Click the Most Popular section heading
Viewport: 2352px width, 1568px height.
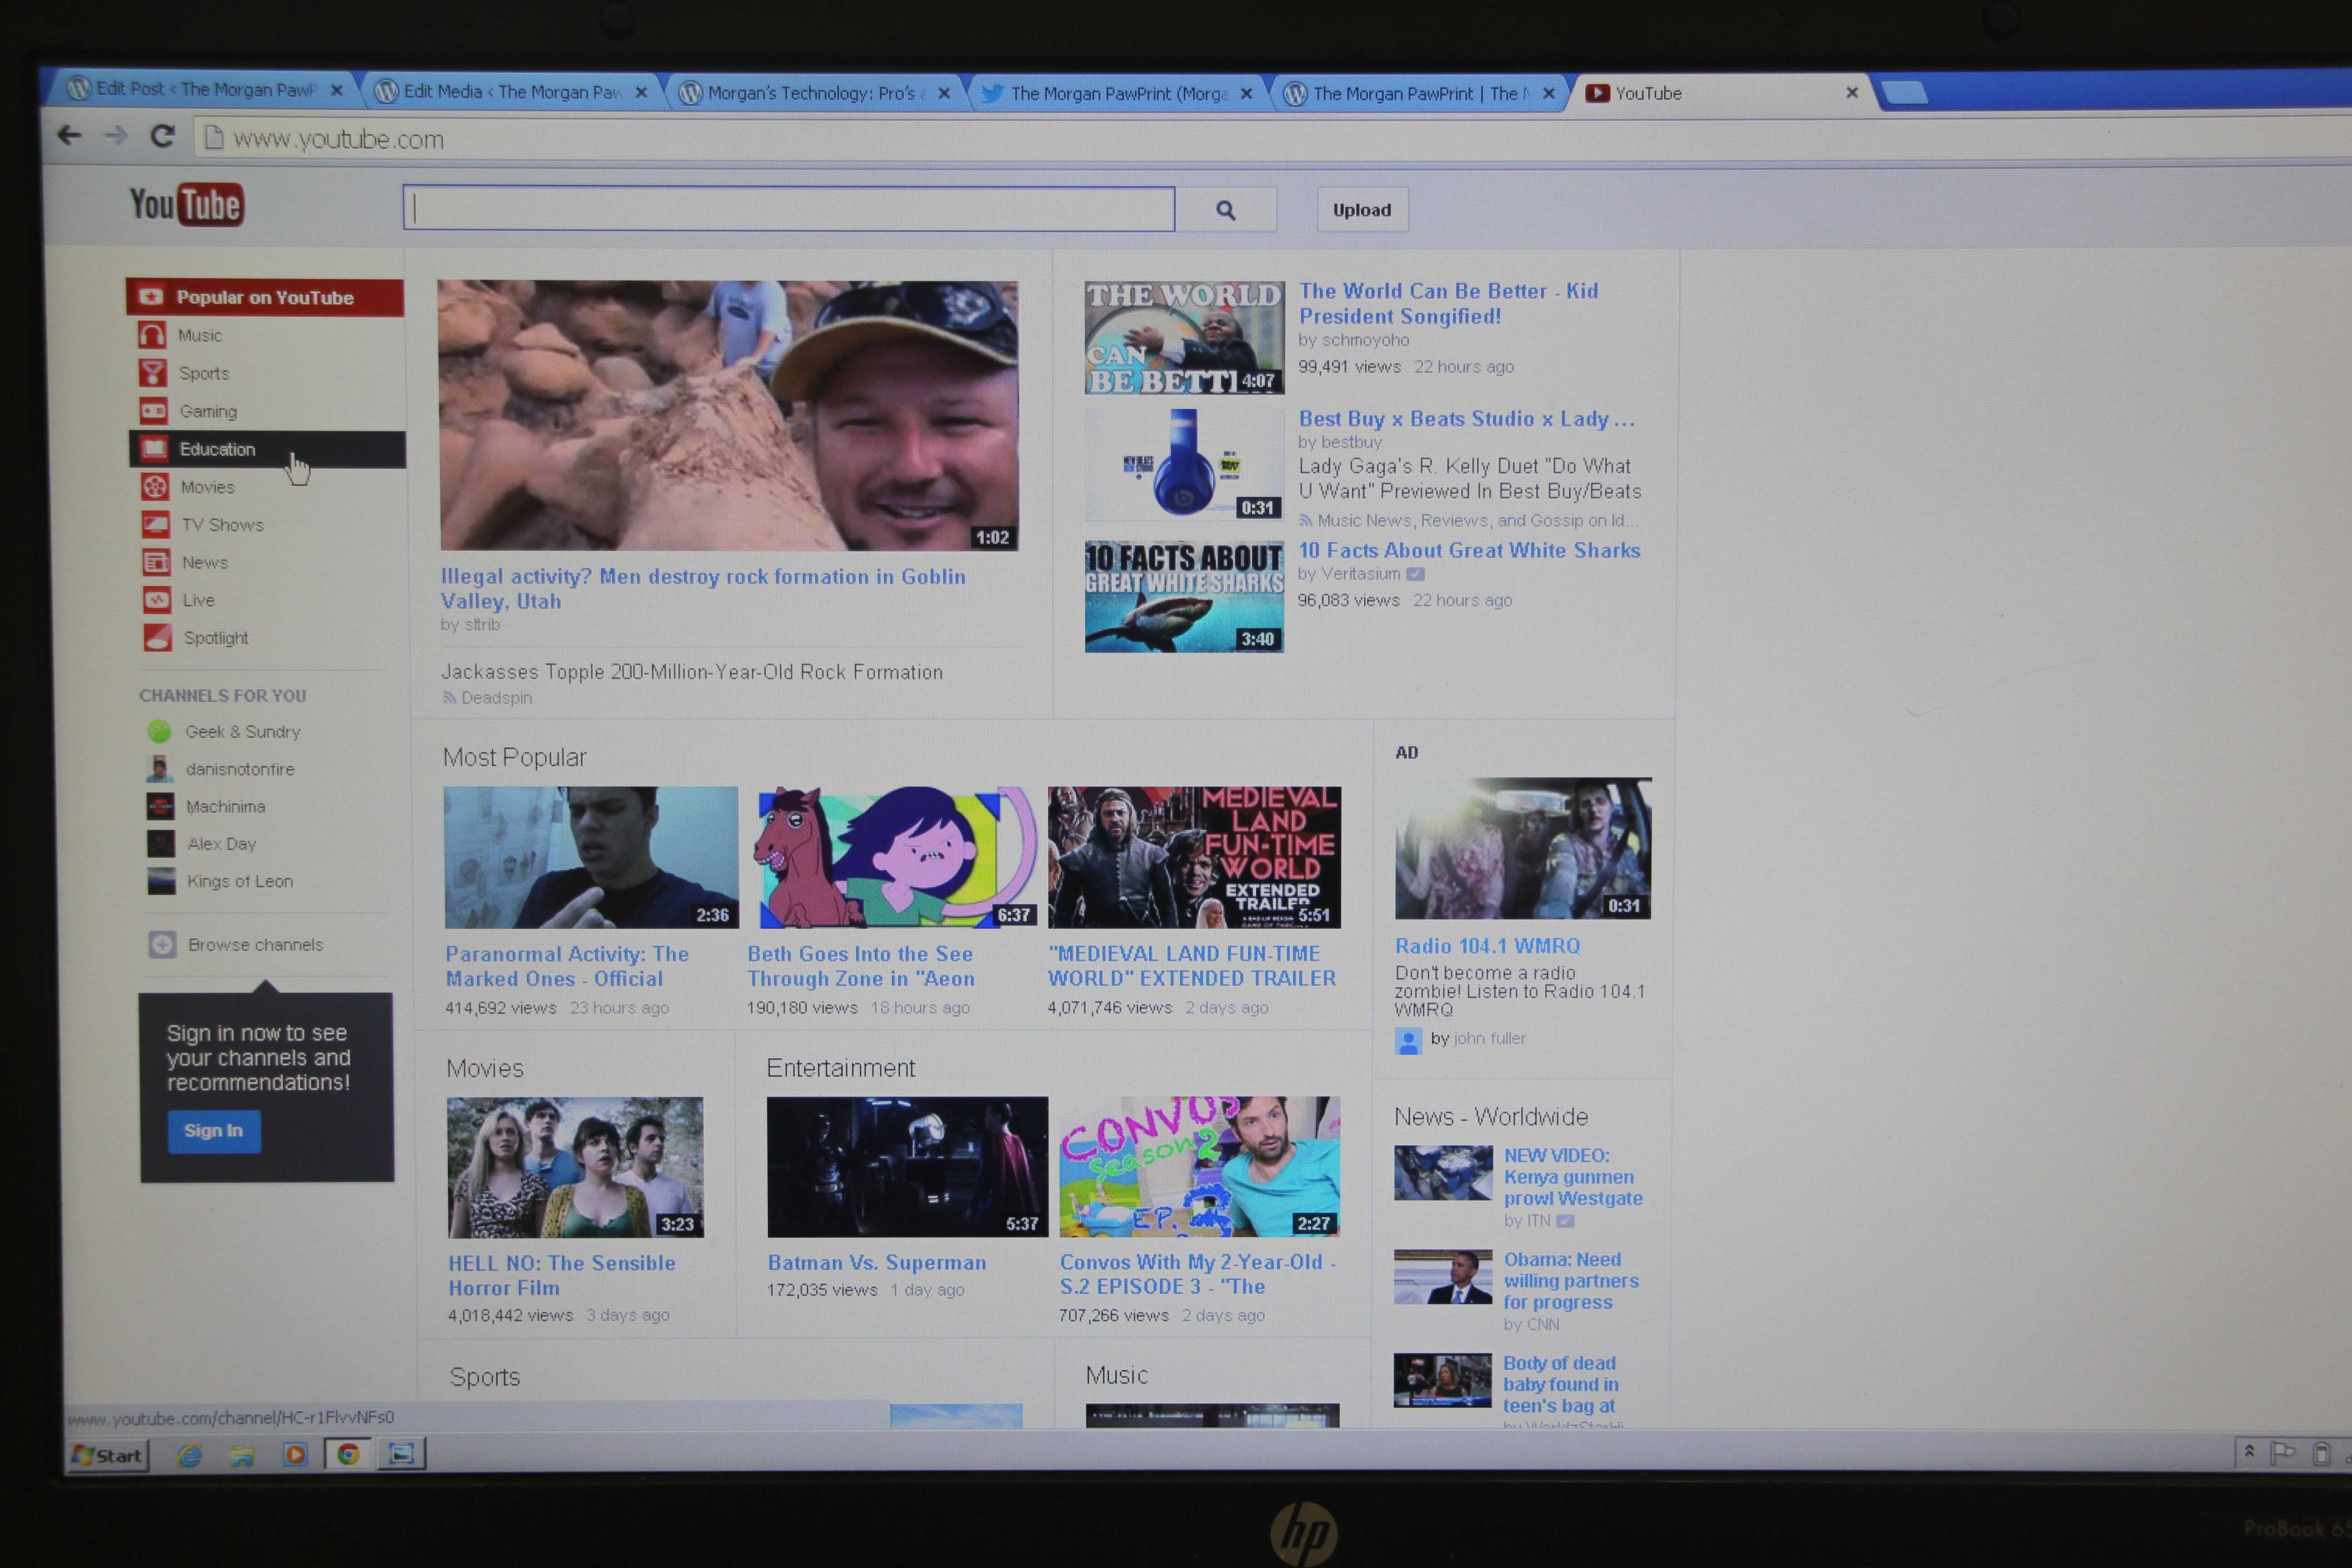tap(515, 757)
